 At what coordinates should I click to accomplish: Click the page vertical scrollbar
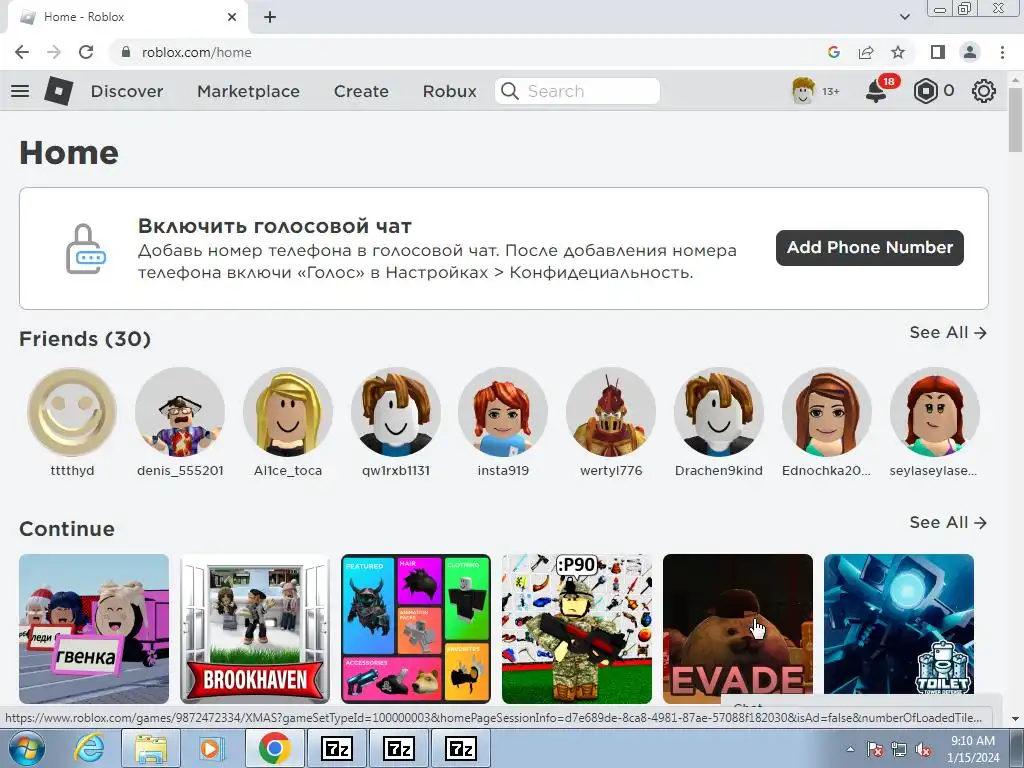tap(1016, 119)
